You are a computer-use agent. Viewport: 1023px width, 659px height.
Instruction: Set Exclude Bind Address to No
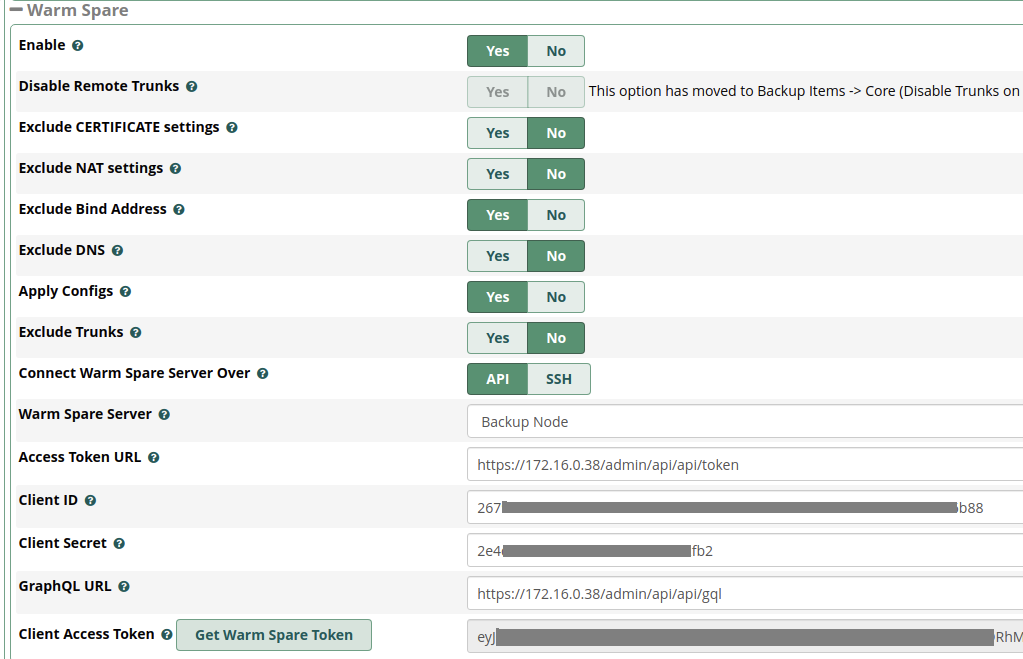556,215
